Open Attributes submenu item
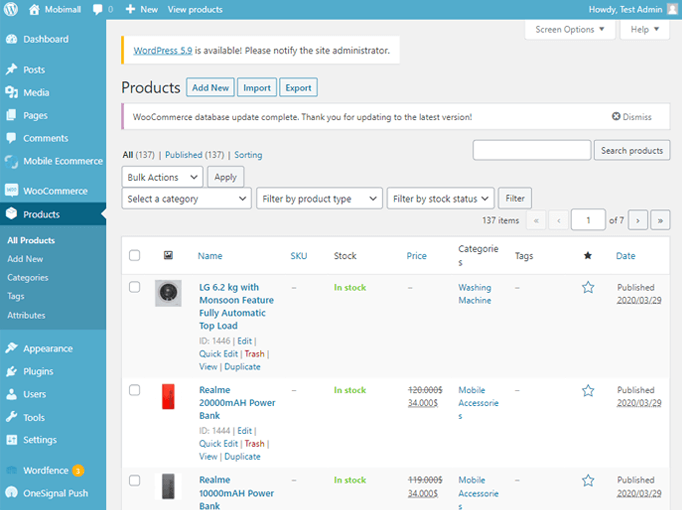Screen dimensions: 682x510 (26, 315)
